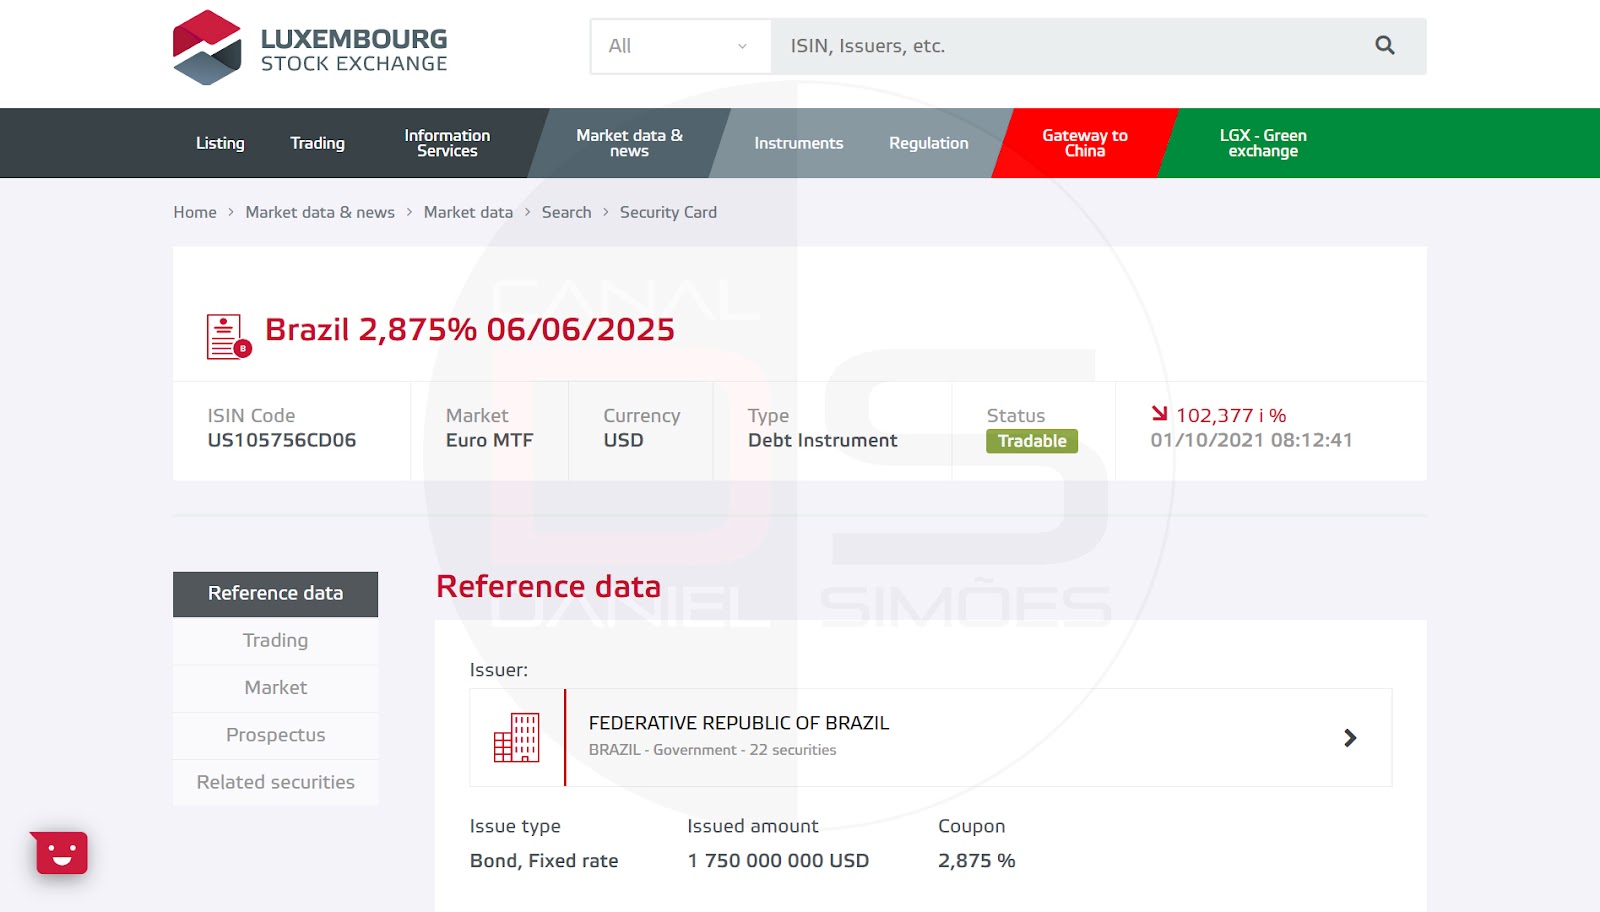Open the Gateway to China section
Screen dimensions: 1600x912
[1085, 143]
